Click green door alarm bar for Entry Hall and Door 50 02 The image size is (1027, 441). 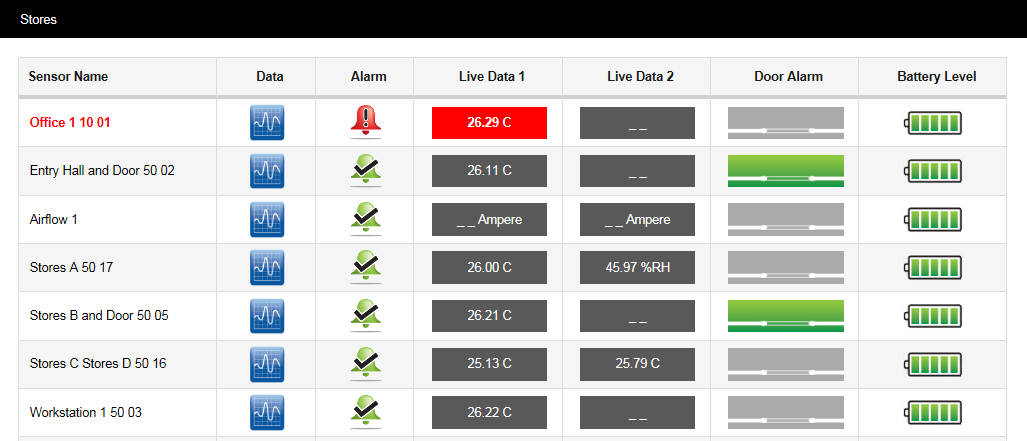785,171
